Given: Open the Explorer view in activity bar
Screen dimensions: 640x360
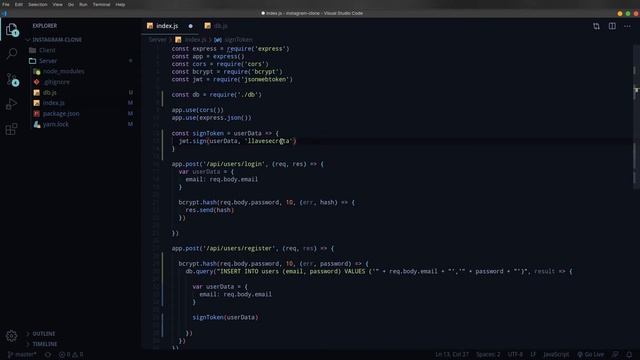Looking at the screenshot, I should pyautogui.click(x=12, y=29).
